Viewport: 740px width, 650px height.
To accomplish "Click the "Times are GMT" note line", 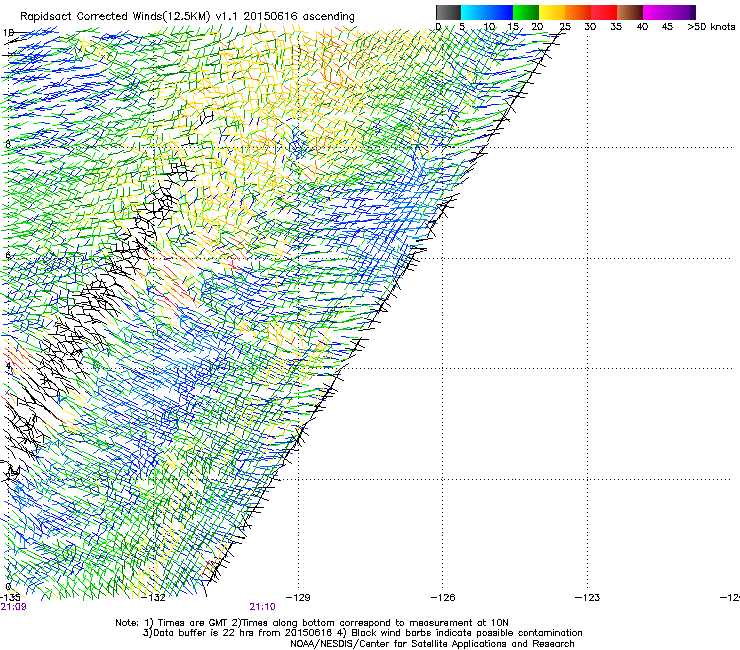I will [x=312, y=623].
